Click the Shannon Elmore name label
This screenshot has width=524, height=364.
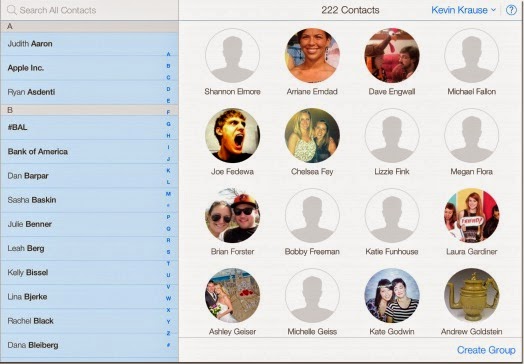tap(233, 92)
